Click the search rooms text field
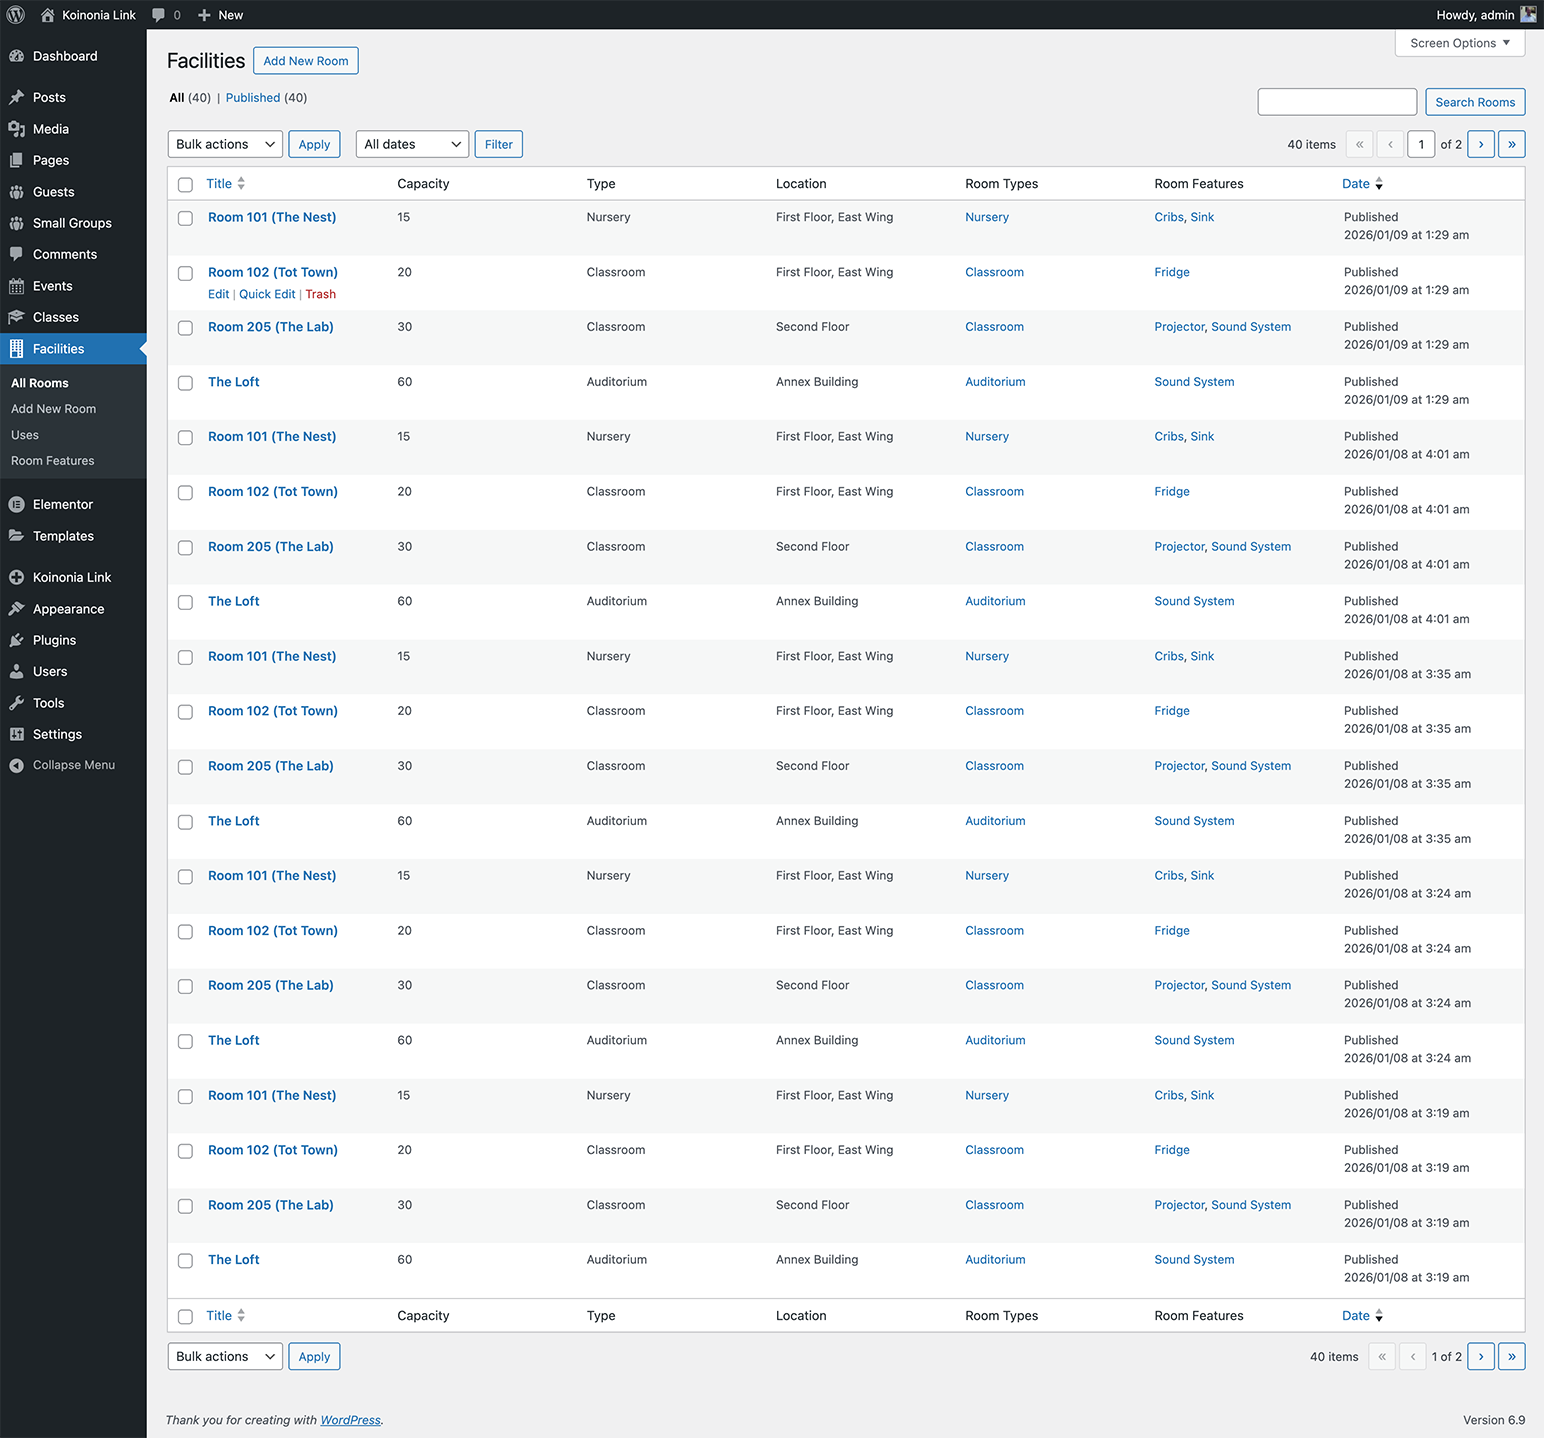 1336,102
